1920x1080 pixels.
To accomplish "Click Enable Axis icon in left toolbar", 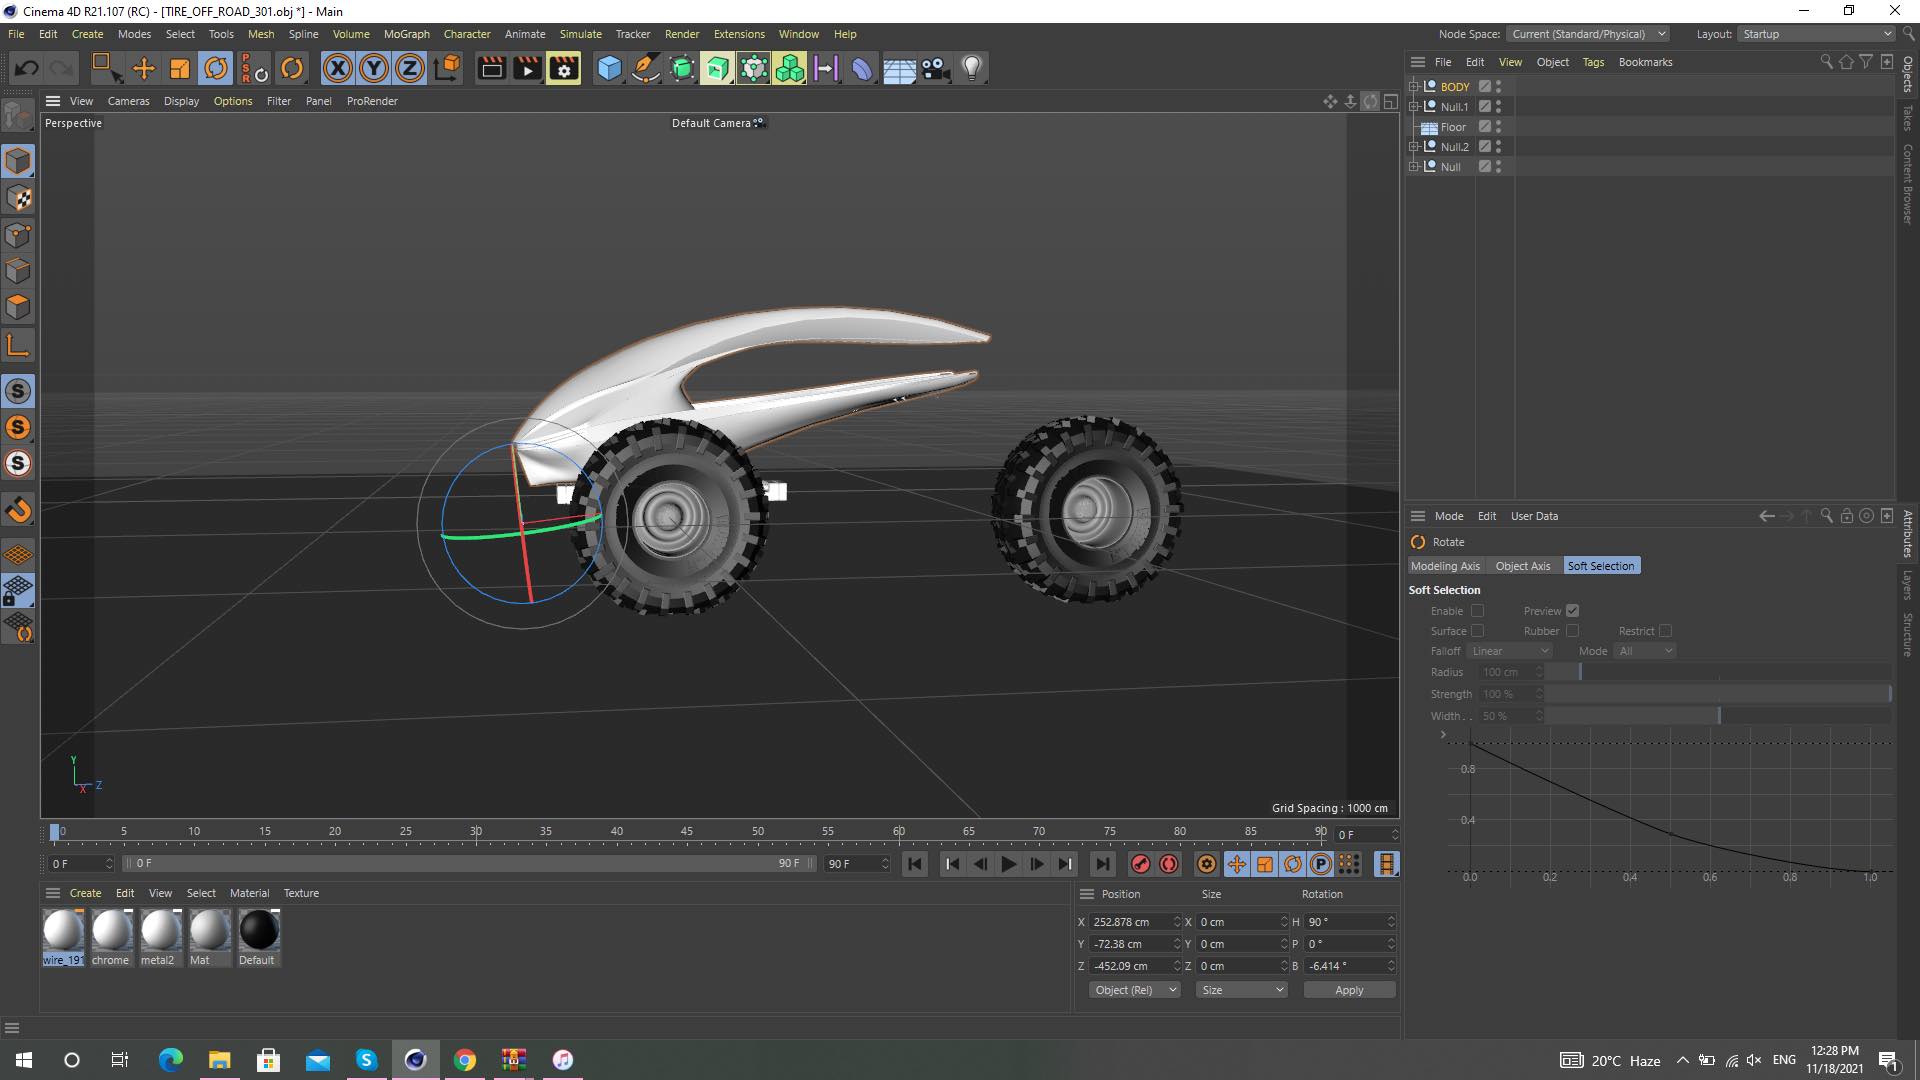I will click(x=18, y=346).
